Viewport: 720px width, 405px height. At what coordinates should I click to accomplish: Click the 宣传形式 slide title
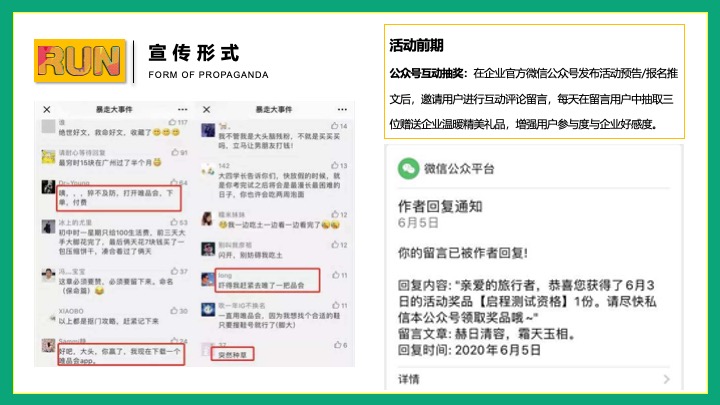(194, 53)
